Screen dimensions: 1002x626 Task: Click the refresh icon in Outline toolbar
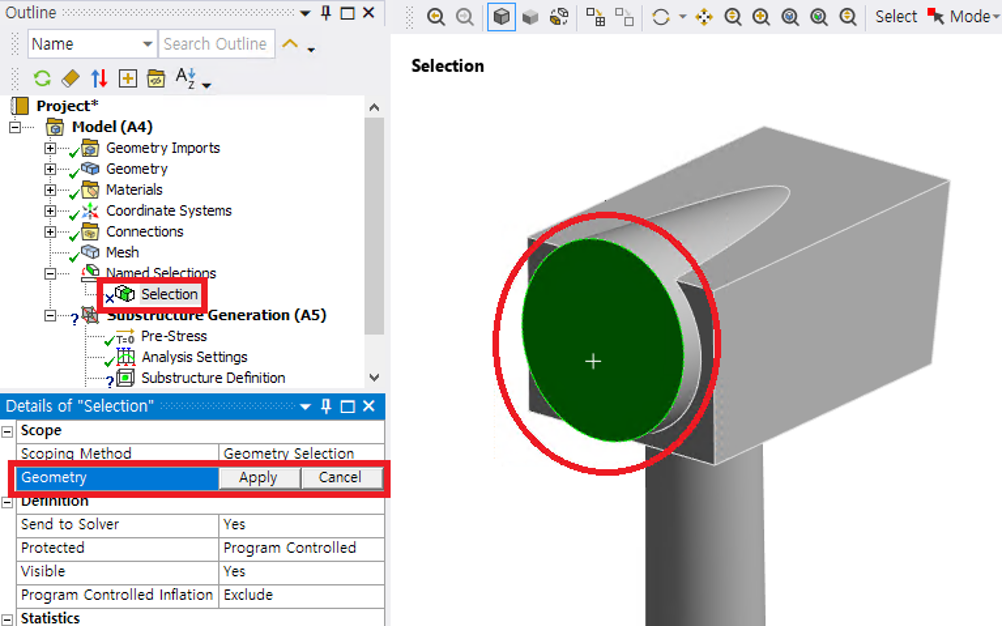[42, 78]
